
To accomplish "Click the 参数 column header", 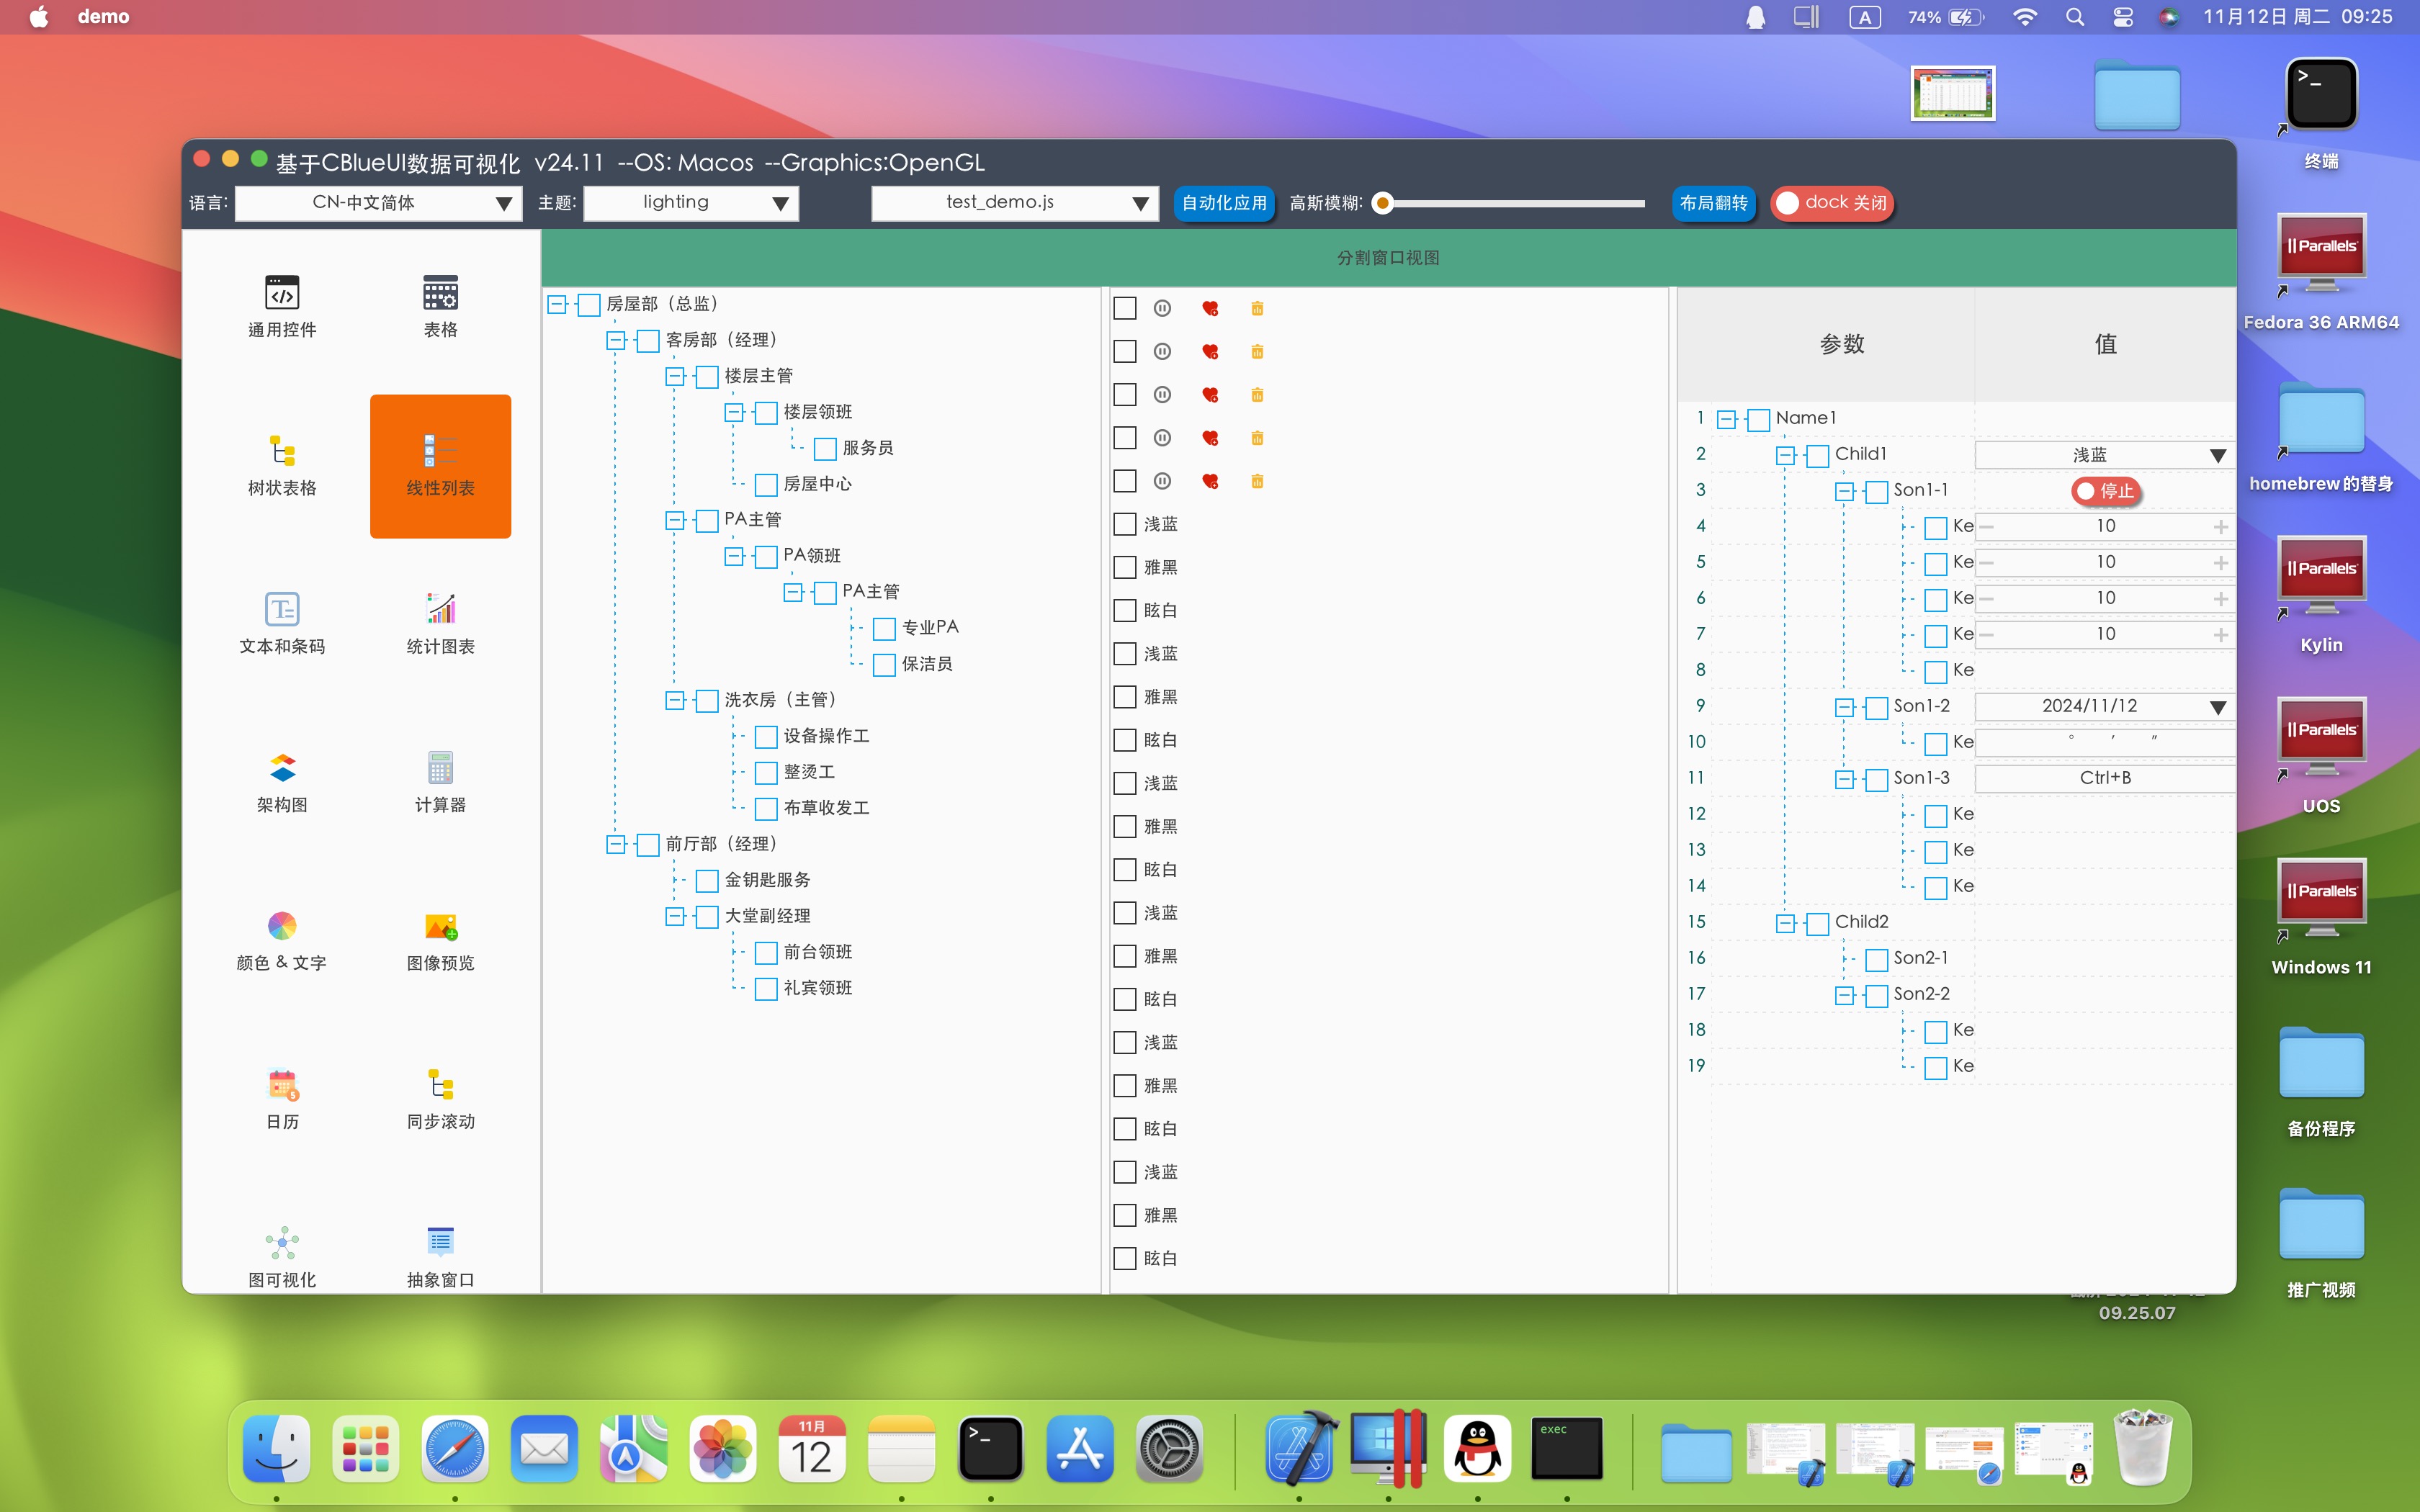I will [x=1841, y=344].
